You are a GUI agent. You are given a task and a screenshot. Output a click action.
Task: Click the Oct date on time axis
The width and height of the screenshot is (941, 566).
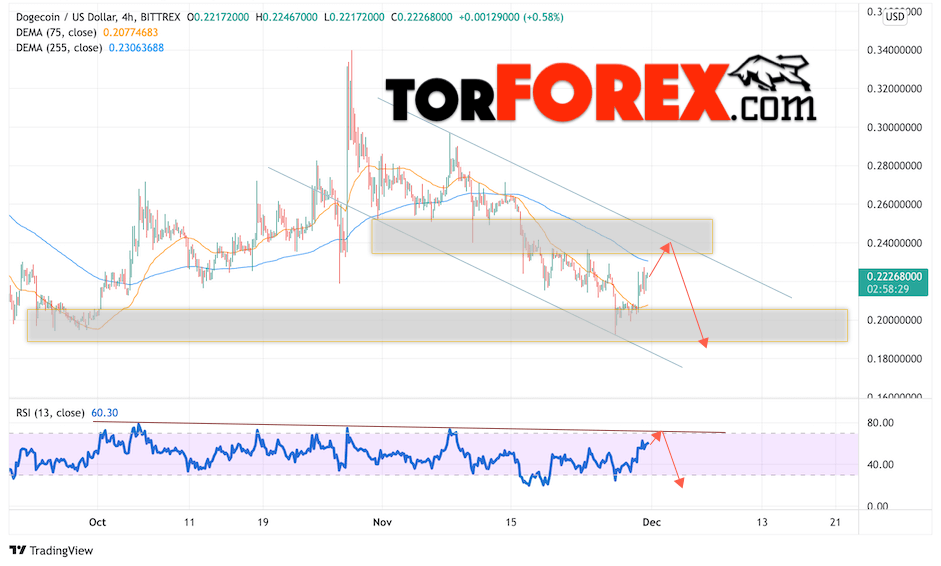[x=97, y=522]
